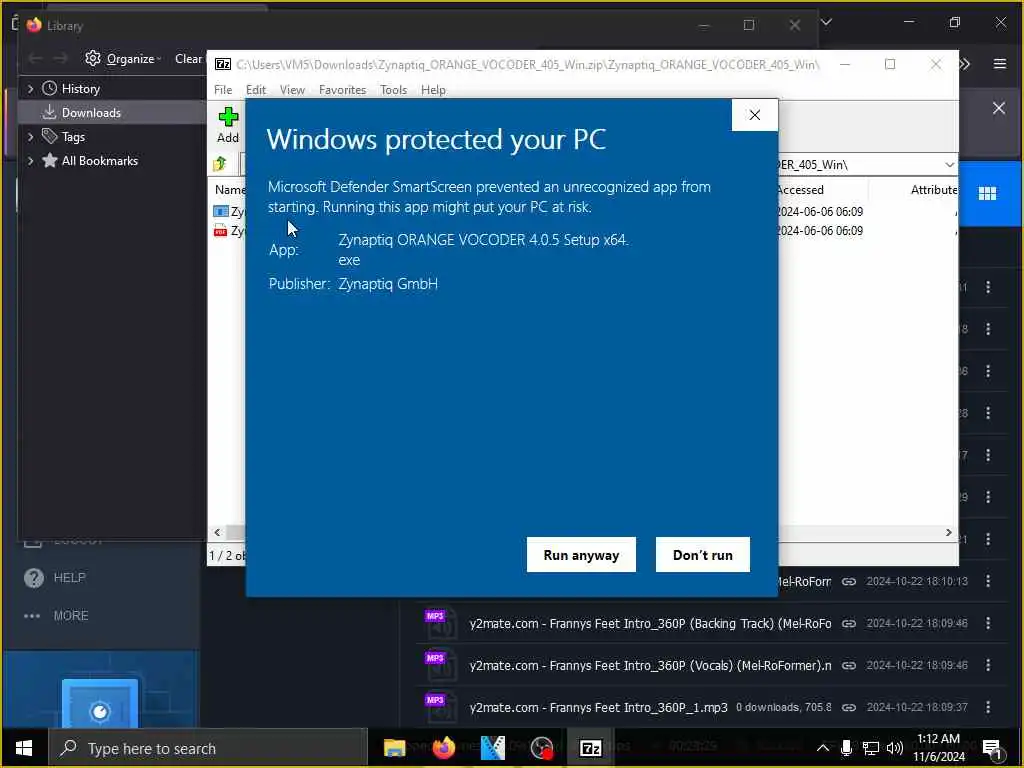Select the second accessed date 2024-06-06 06:09 row
The image size is (1024, 768).
click(820, 231)
